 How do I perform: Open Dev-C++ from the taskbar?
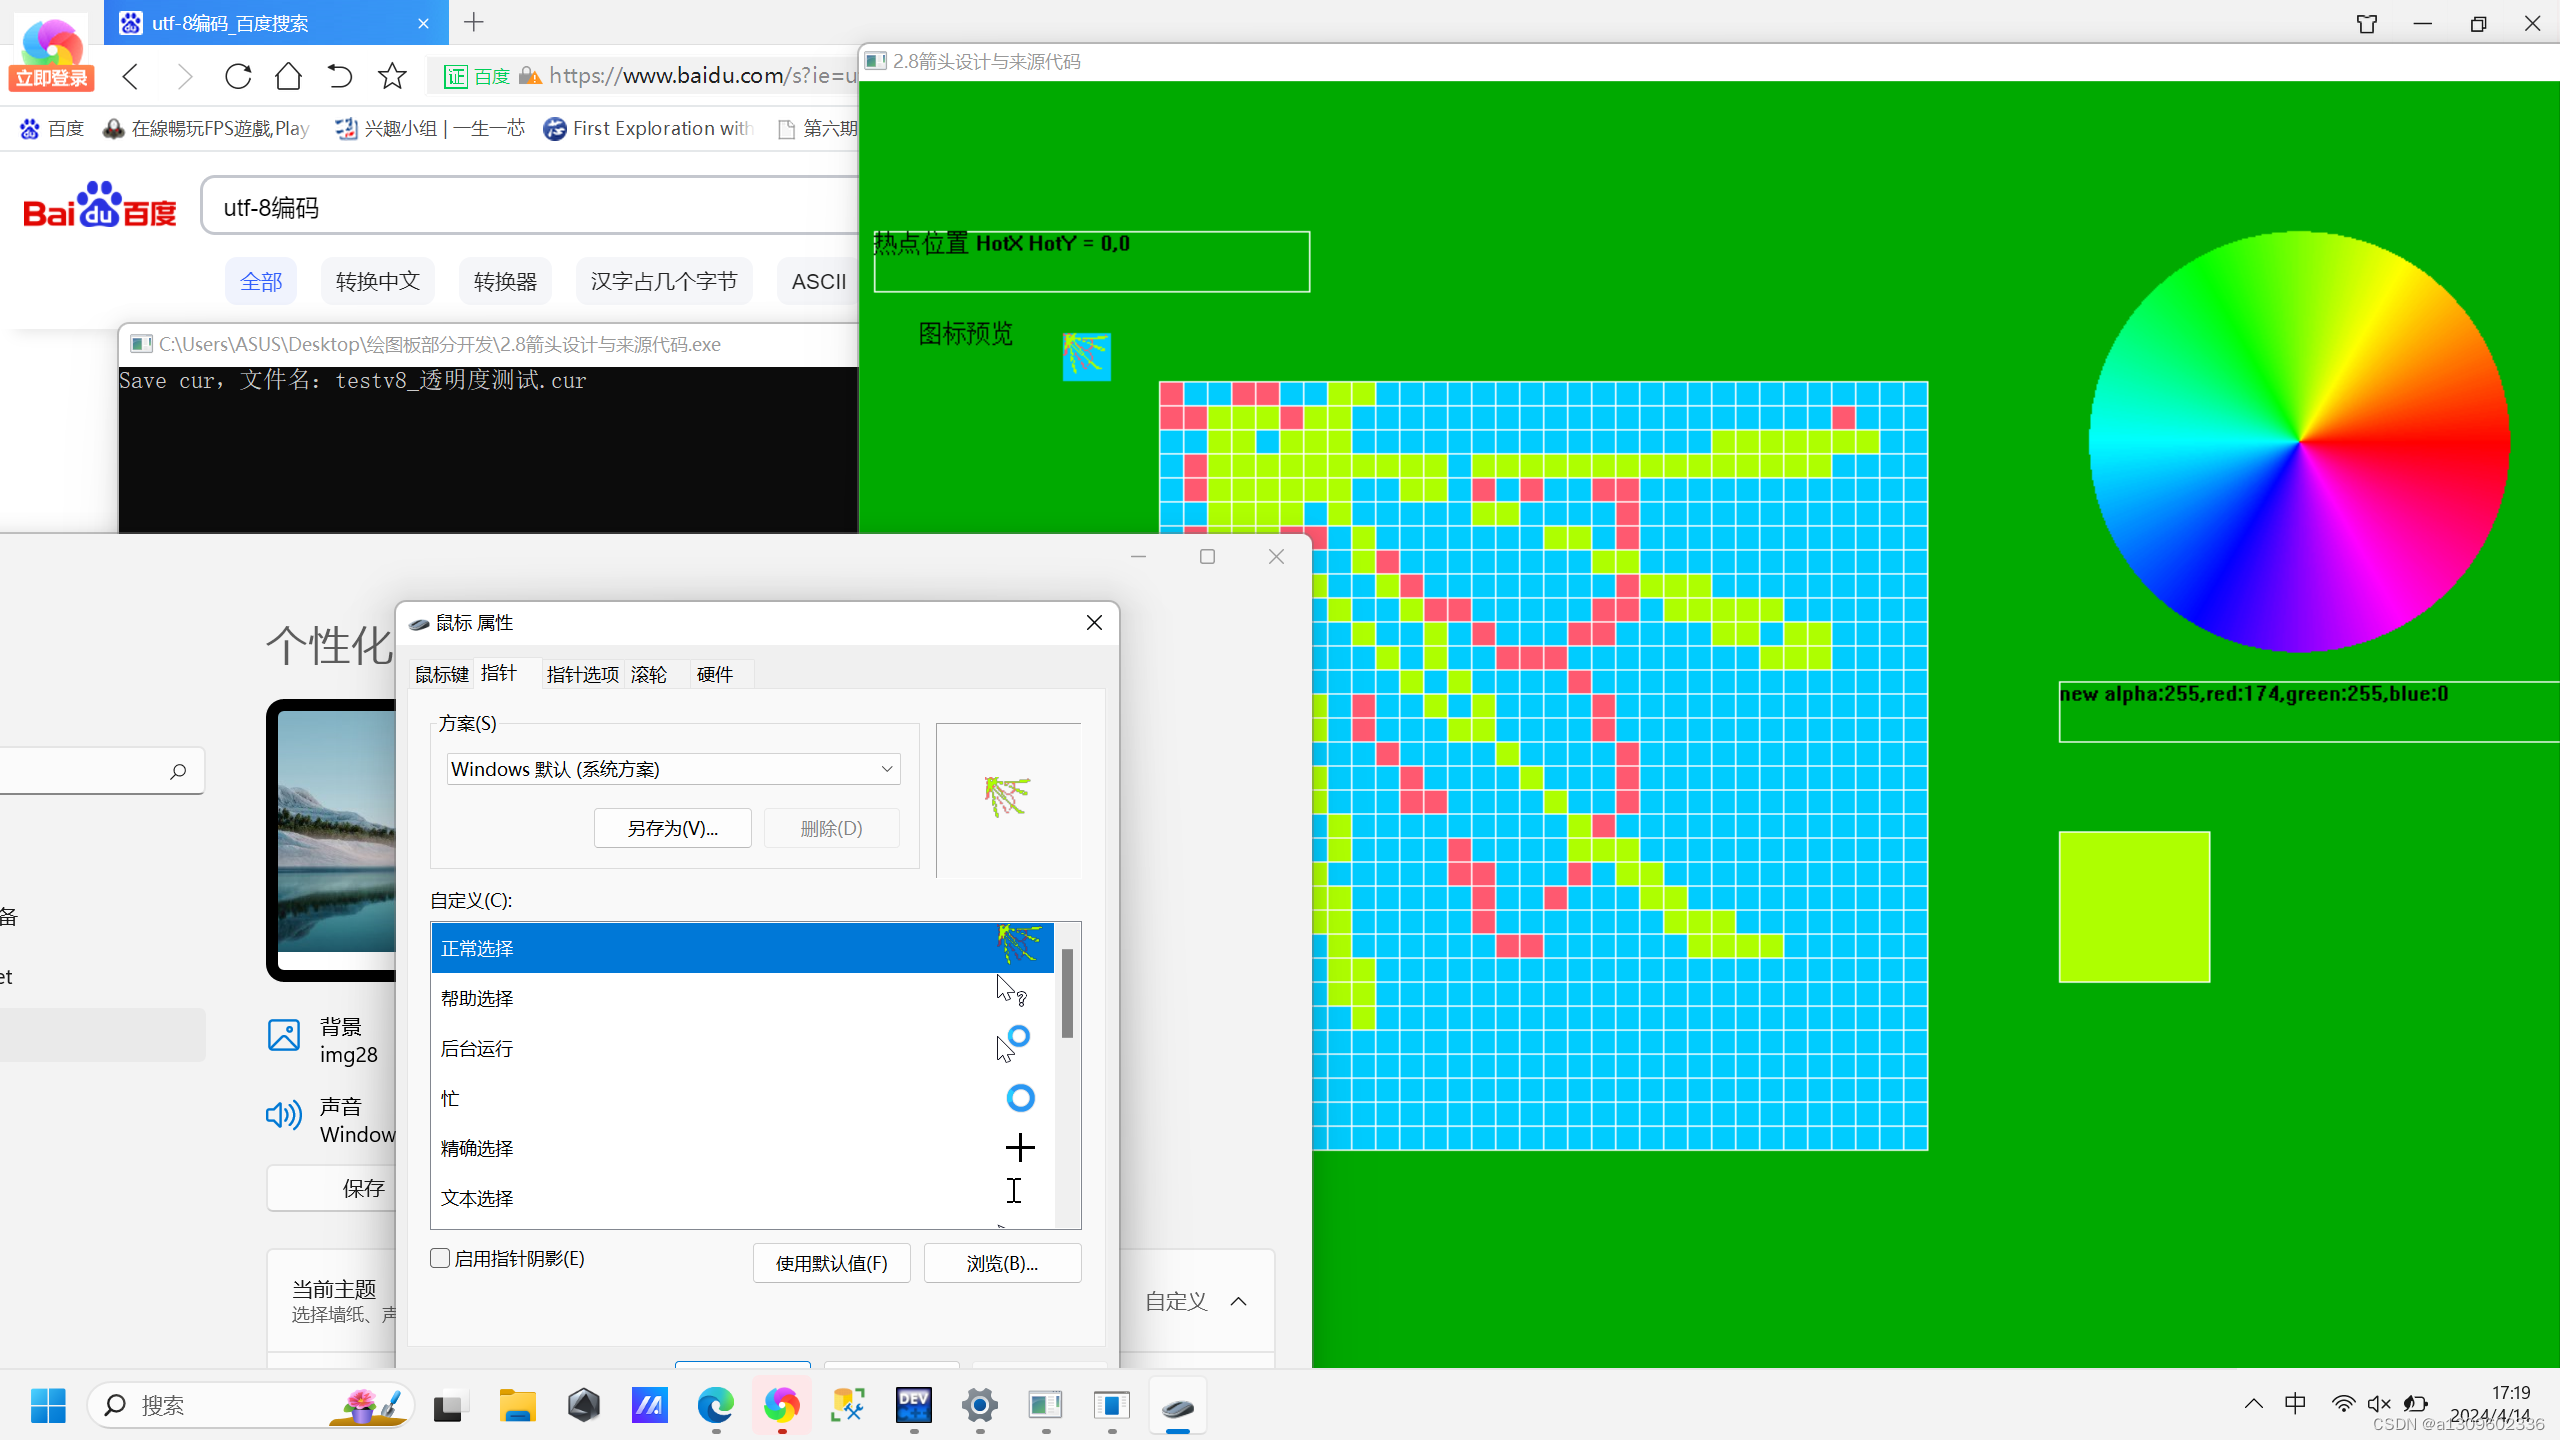(x=913, y=1405)
